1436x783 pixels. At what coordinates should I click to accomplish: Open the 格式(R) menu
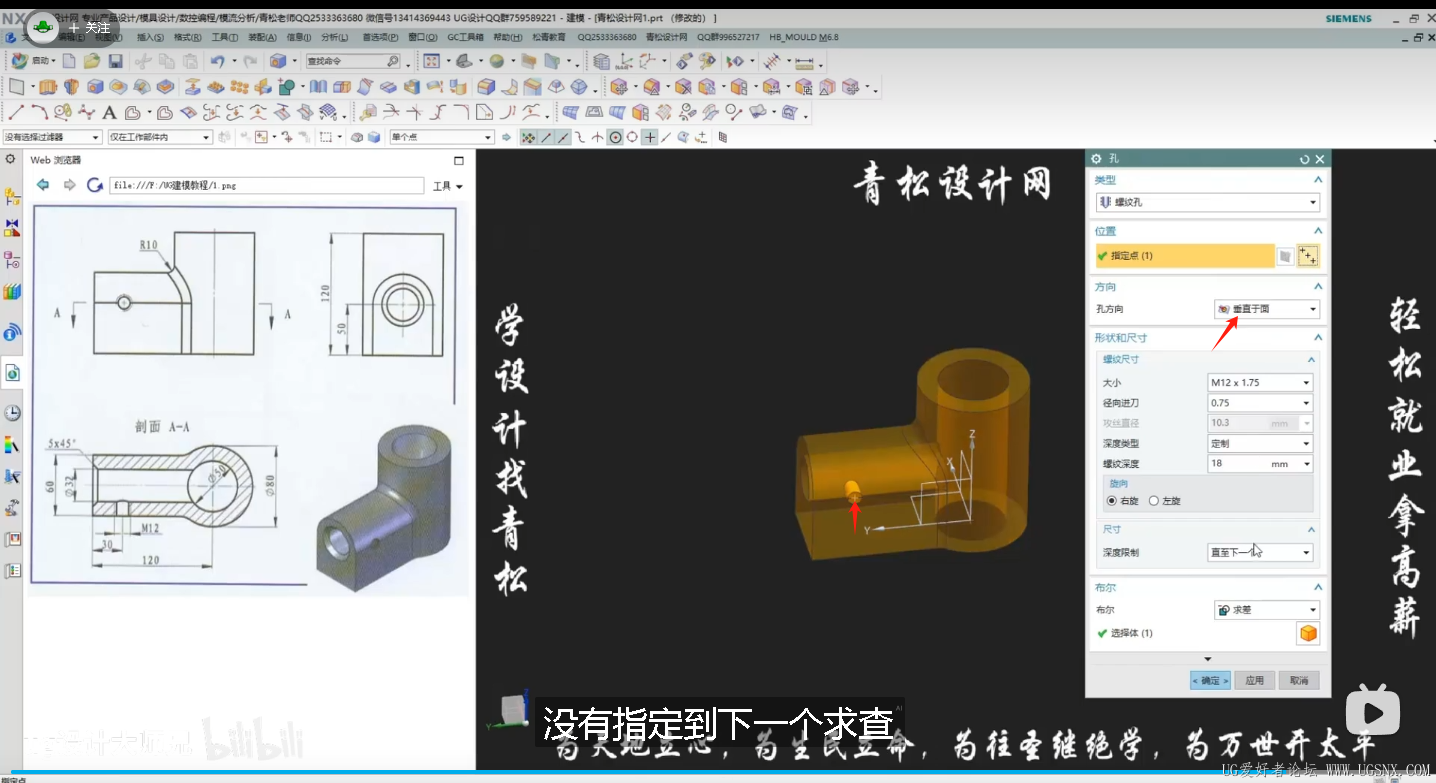(x=188, y=37)
